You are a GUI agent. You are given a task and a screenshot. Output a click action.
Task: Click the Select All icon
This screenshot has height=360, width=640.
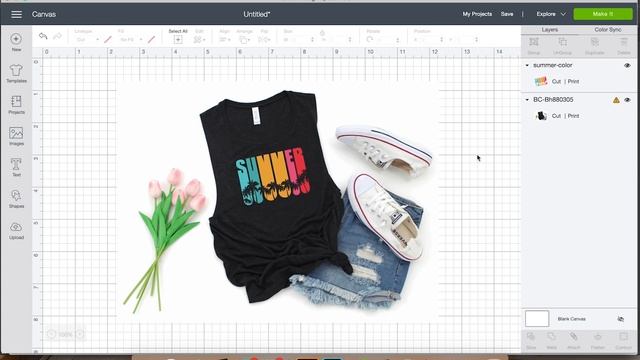tap(178, 40)
